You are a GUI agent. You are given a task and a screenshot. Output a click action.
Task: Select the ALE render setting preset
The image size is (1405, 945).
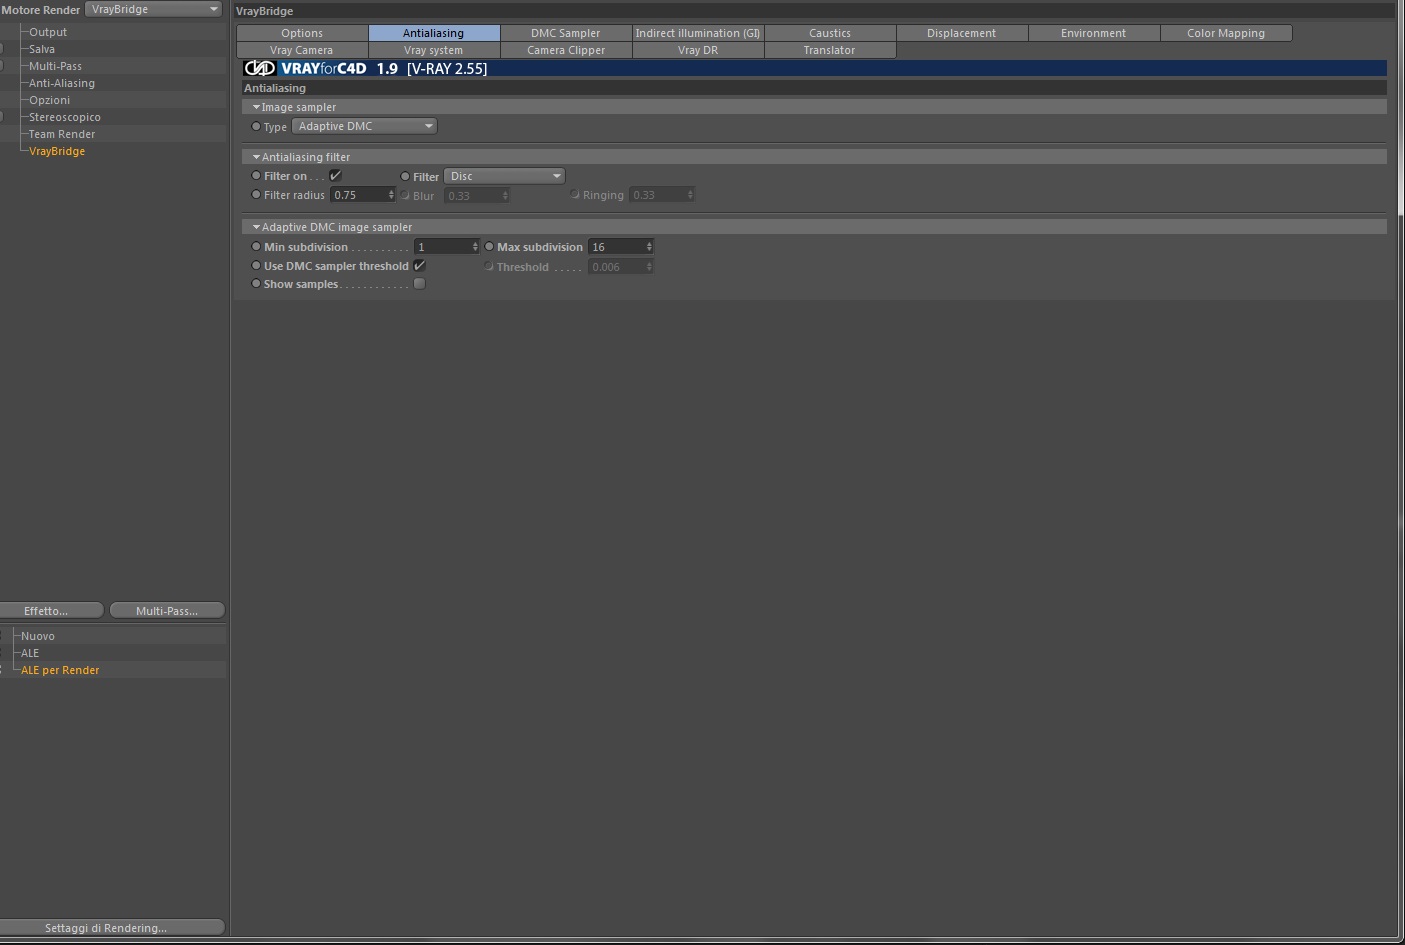coord(30,653)
